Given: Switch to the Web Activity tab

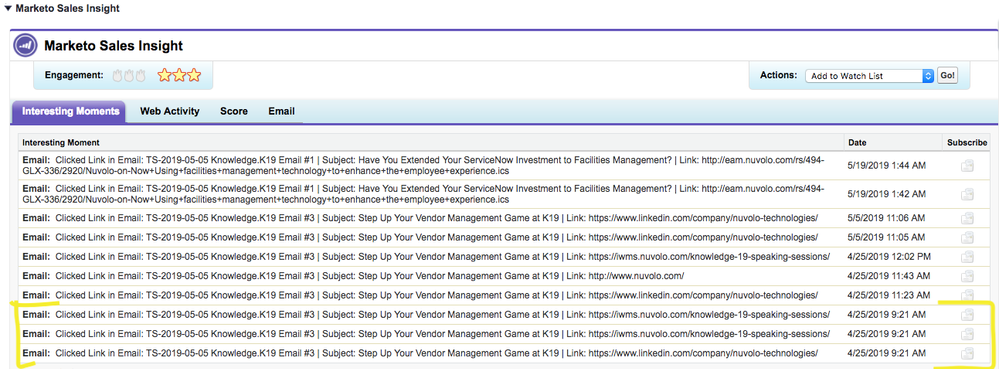Looking at the screenshot, I should (169, 112).
